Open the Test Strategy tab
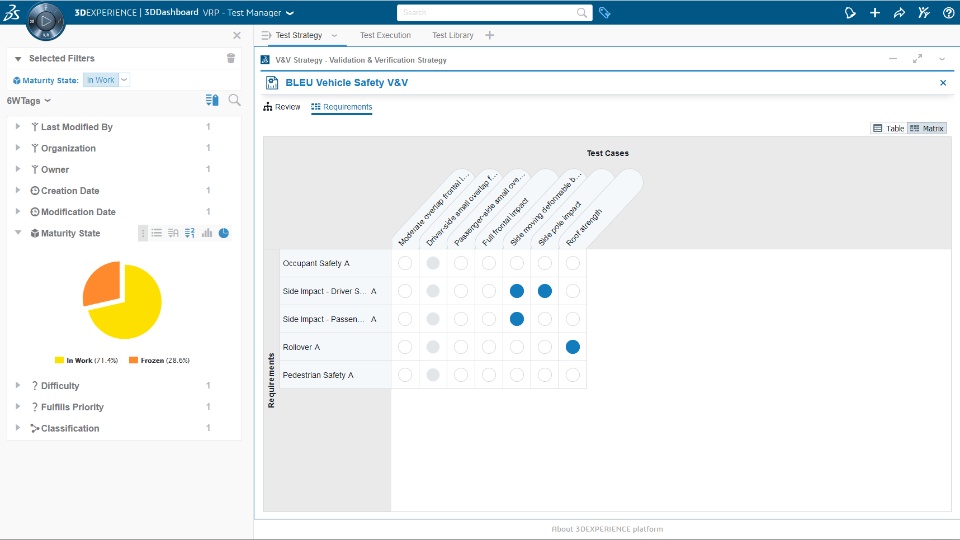Screen dimensions: 960x540 coord(299,36)
